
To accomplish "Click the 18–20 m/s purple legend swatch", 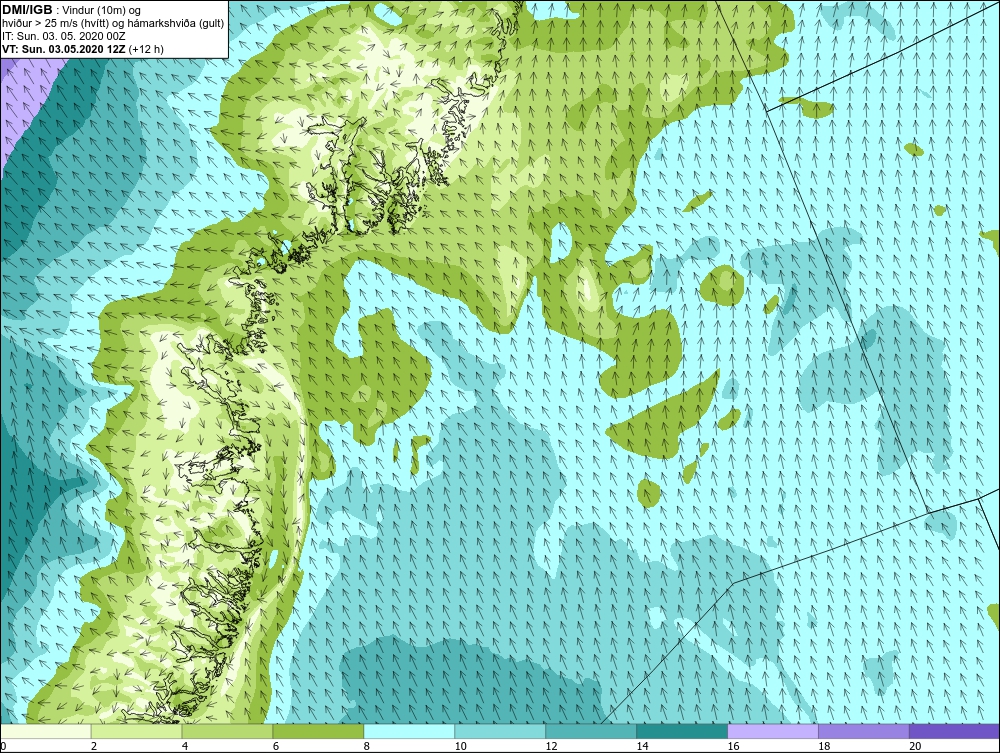I will [x=864, y=731].
